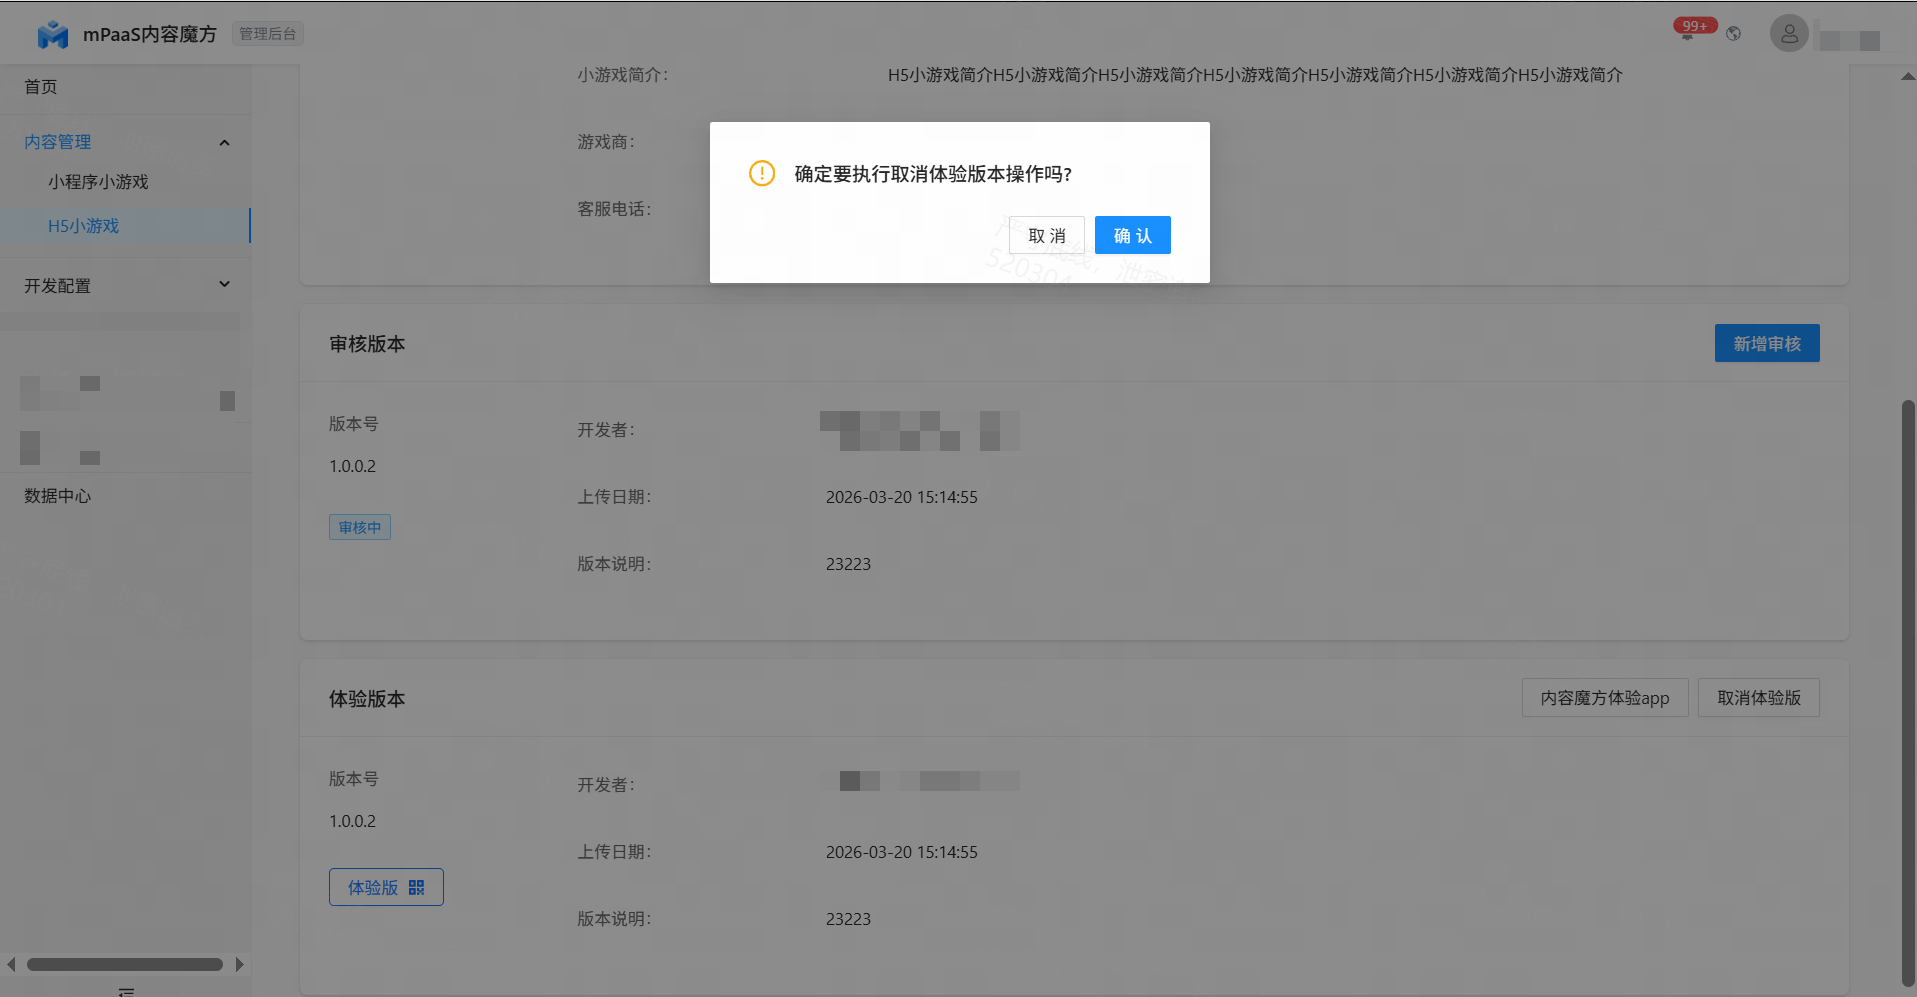Image resolution: width=1917 pixels, height=997 pixels.
Task: Click sidebar horizontal scrollbar thumb
Action: 125,965
